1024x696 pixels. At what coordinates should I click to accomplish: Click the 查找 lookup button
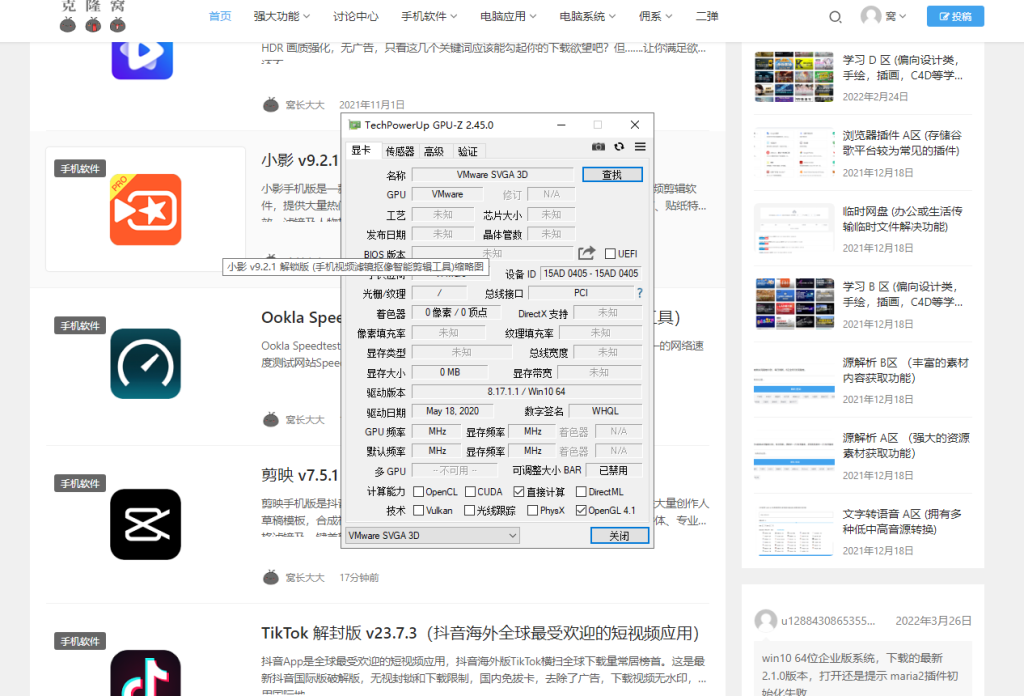tap(612, 174)
